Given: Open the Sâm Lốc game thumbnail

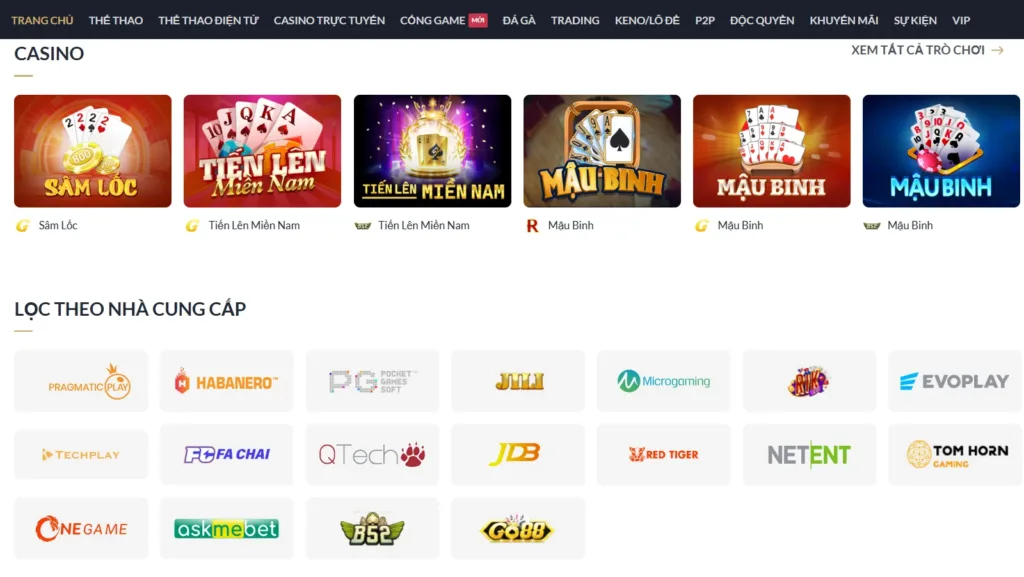Looking at the screenshot, I should 93,151.
